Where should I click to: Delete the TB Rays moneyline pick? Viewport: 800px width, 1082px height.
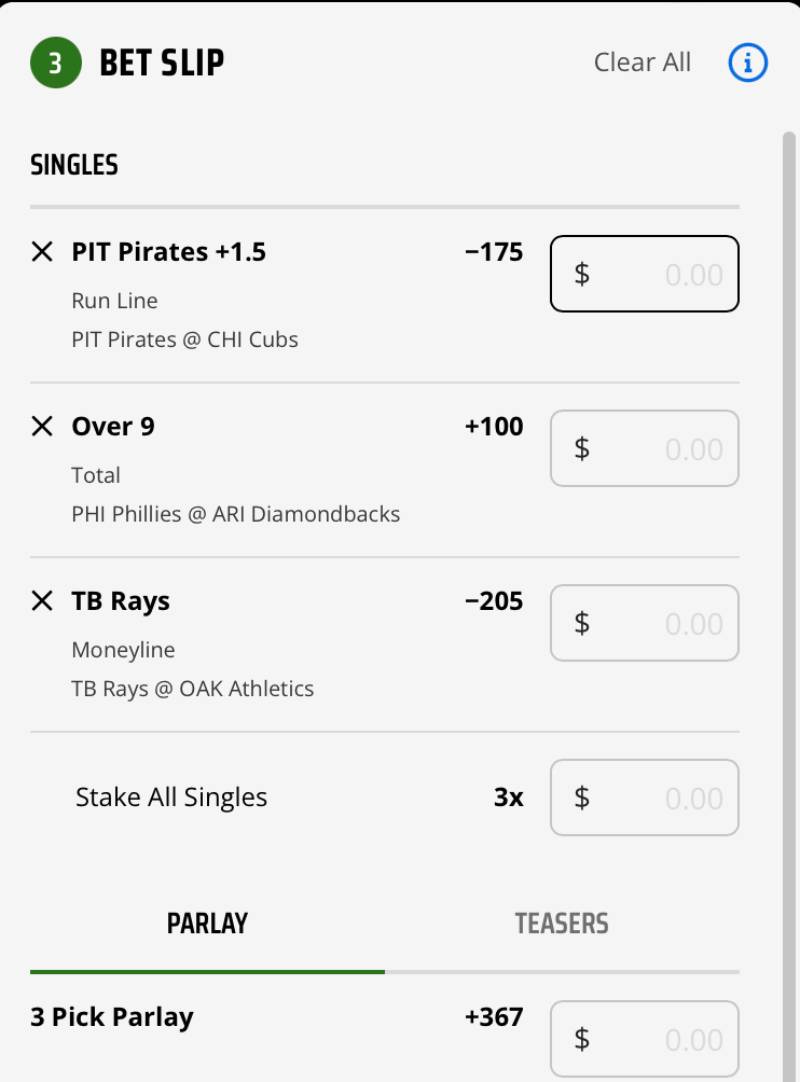[x=42, y=601]
